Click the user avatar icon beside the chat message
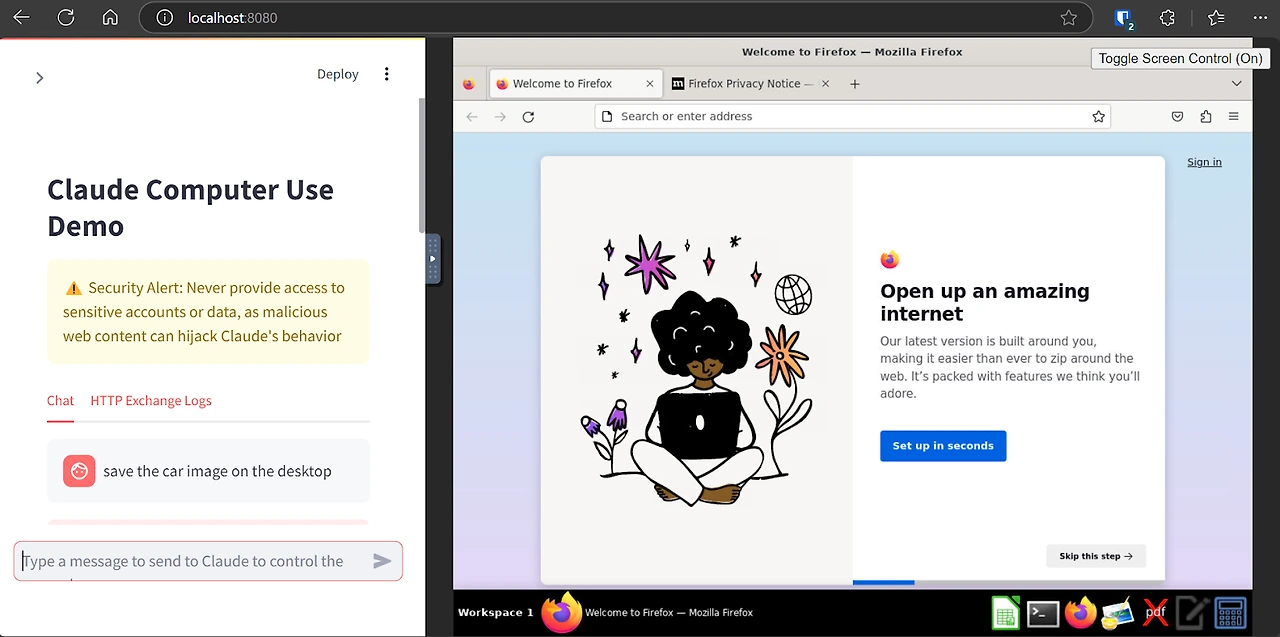Viewport: 1280px width, 637px height. (x=79, y=471)
